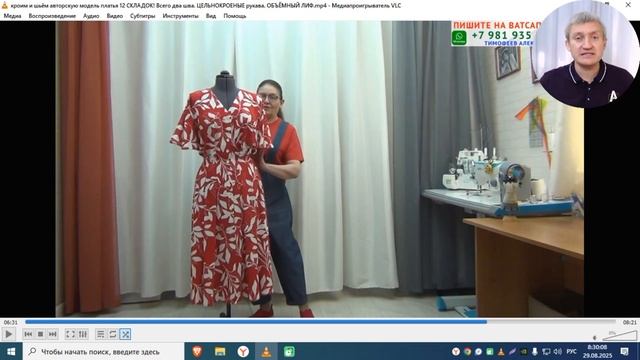Open the Видео menu

[115, 16]
